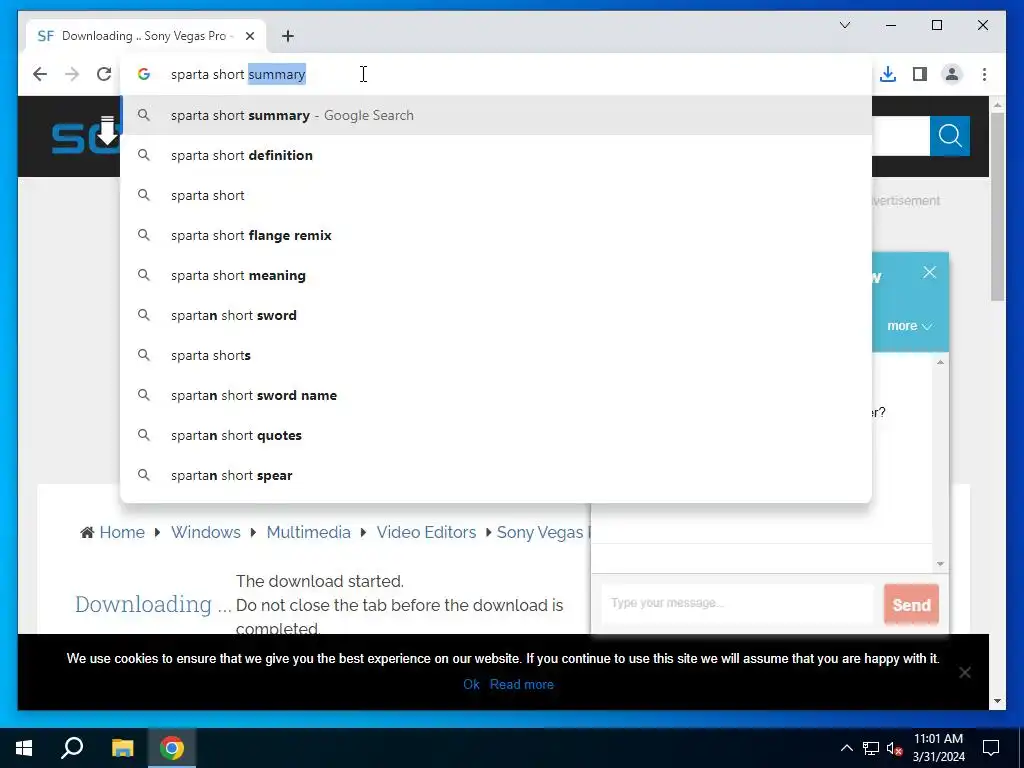Open the cookie Read more link
The height and width of the screenshot is (768, 1024).
[522, 684]
